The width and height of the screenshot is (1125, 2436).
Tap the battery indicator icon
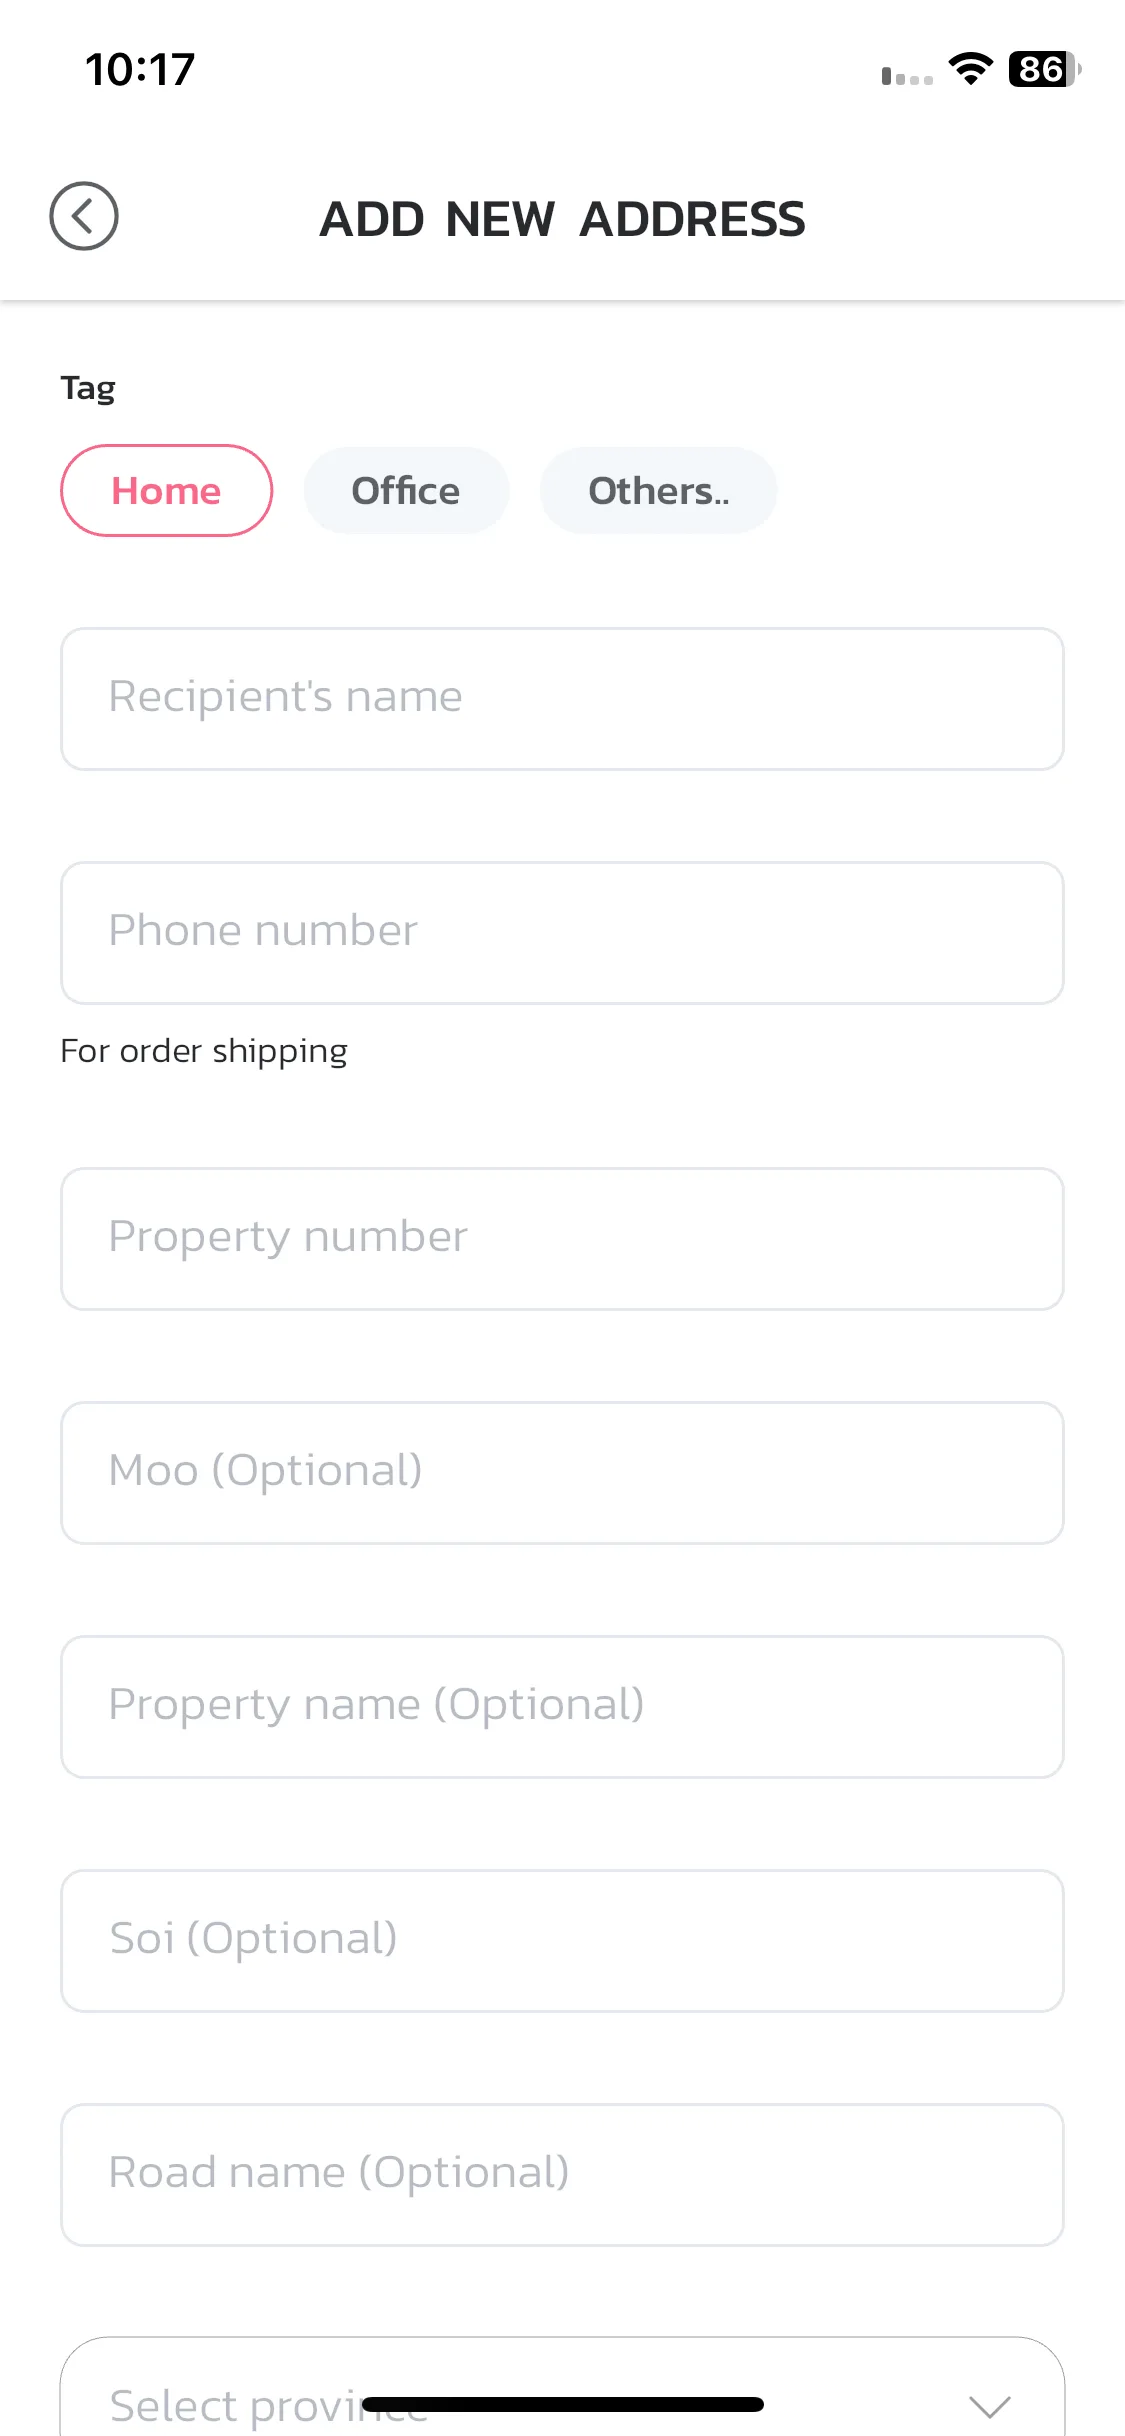coord(1044,69)
